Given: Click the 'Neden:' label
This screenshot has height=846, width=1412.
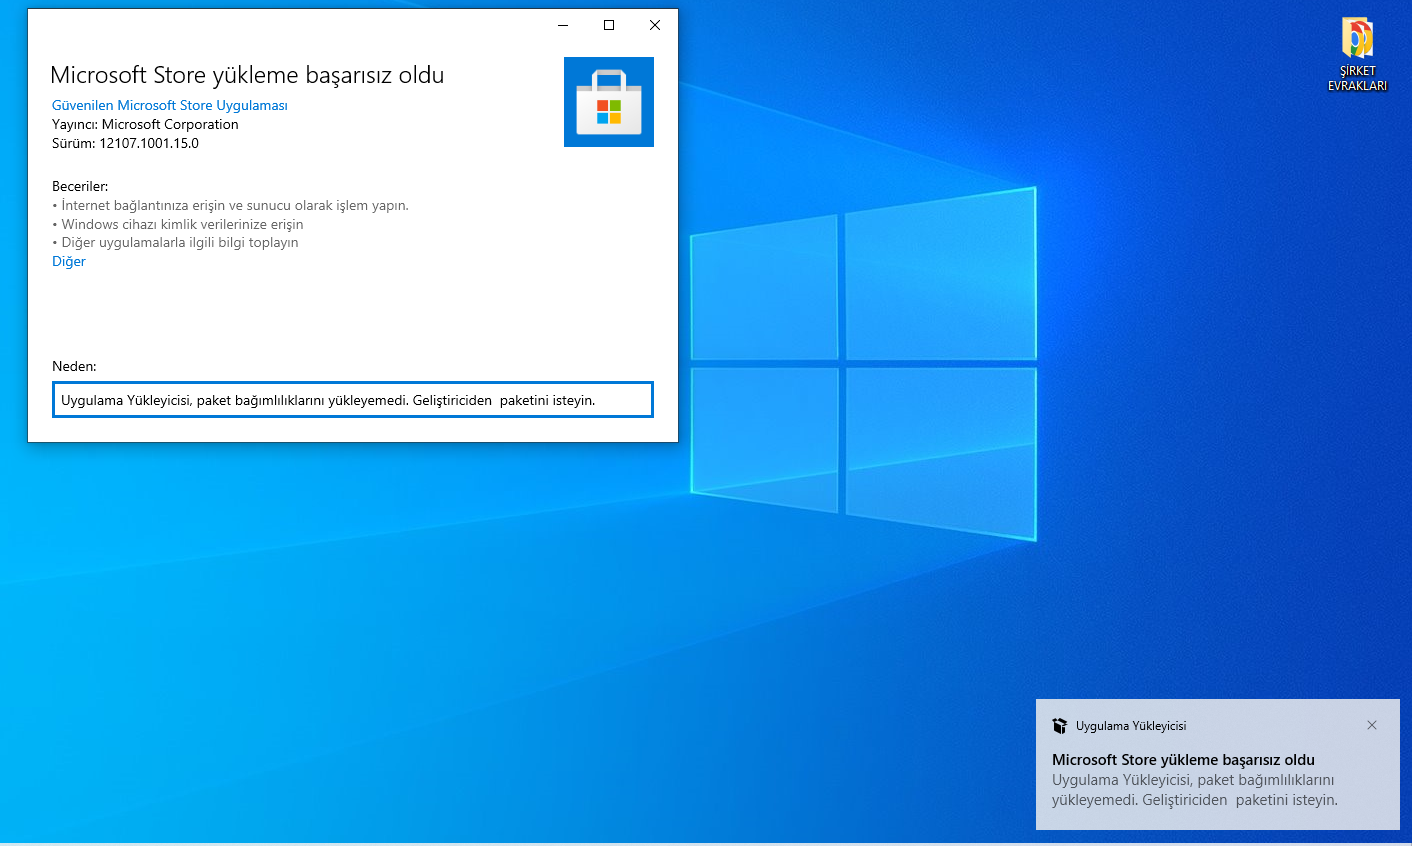Looking at the screenshot, I should (x=74, y=366).
